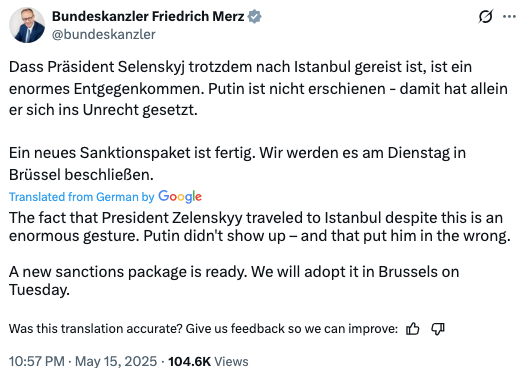The width and height of the screenshot is (531, 368).
Task: Click the May 15, 2025 date link
Action: [116, 361]
